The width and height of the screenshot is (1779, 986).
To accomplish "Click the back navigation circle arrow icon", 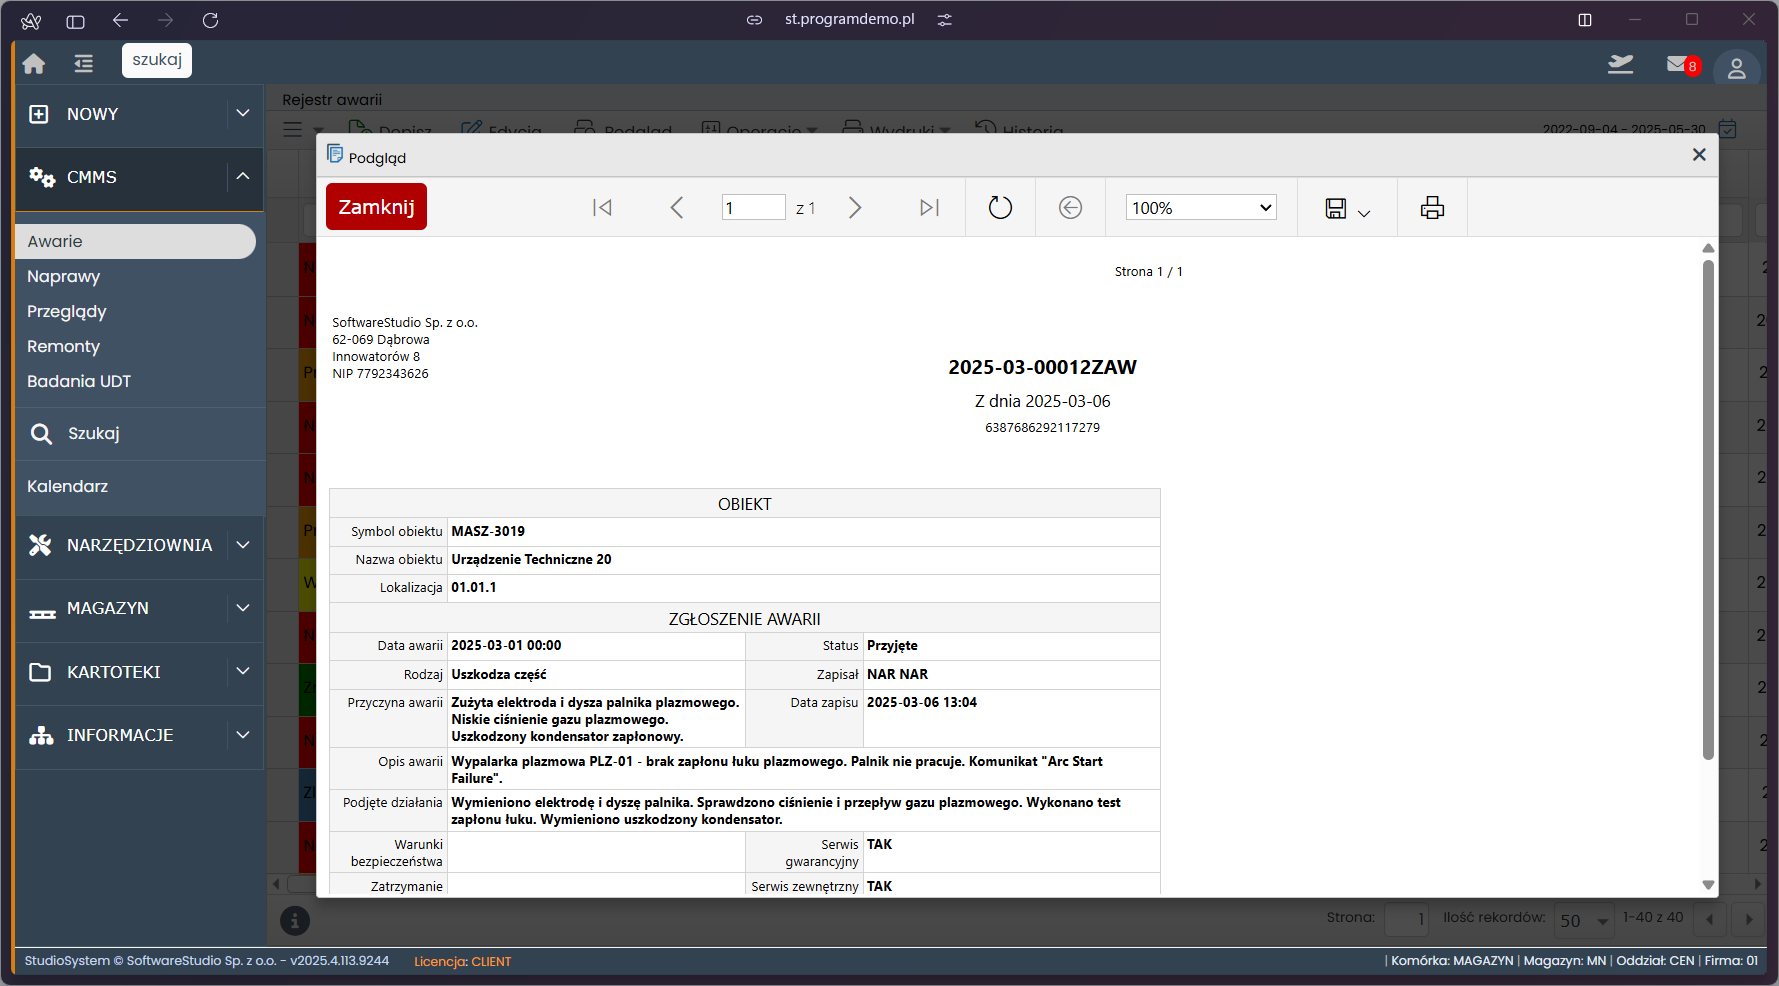I will 1070,208.
